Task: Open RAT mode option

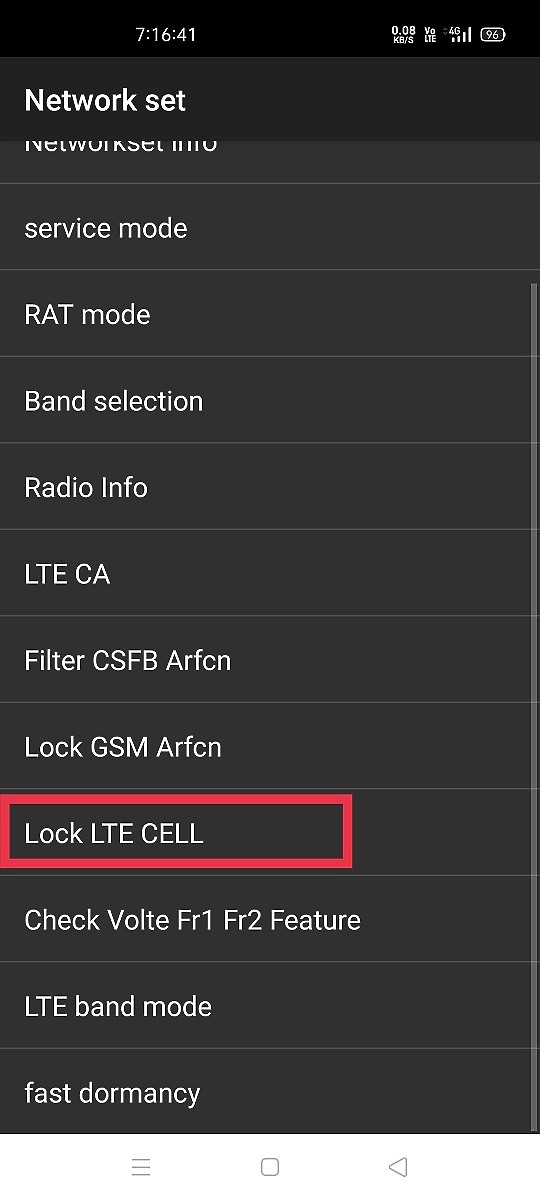Action: tap(270, 313)
